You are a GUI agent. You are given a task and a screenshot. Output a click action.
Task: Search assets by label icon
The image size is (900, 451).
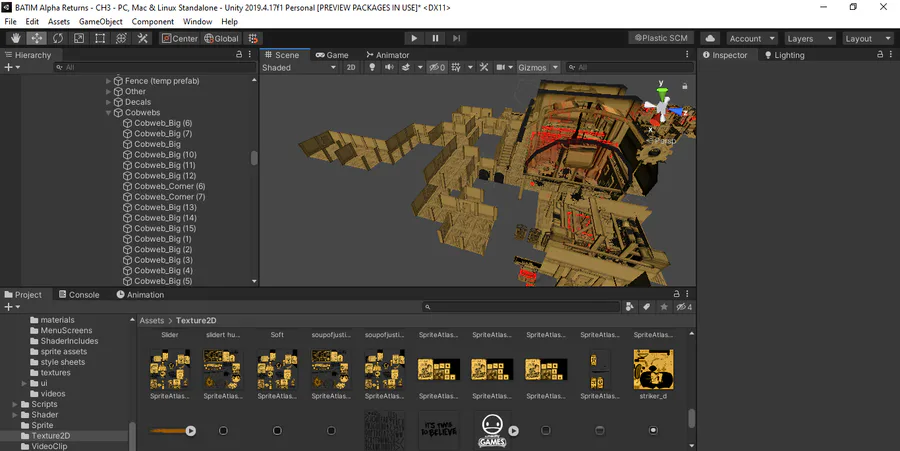click(x=647, y=307)
